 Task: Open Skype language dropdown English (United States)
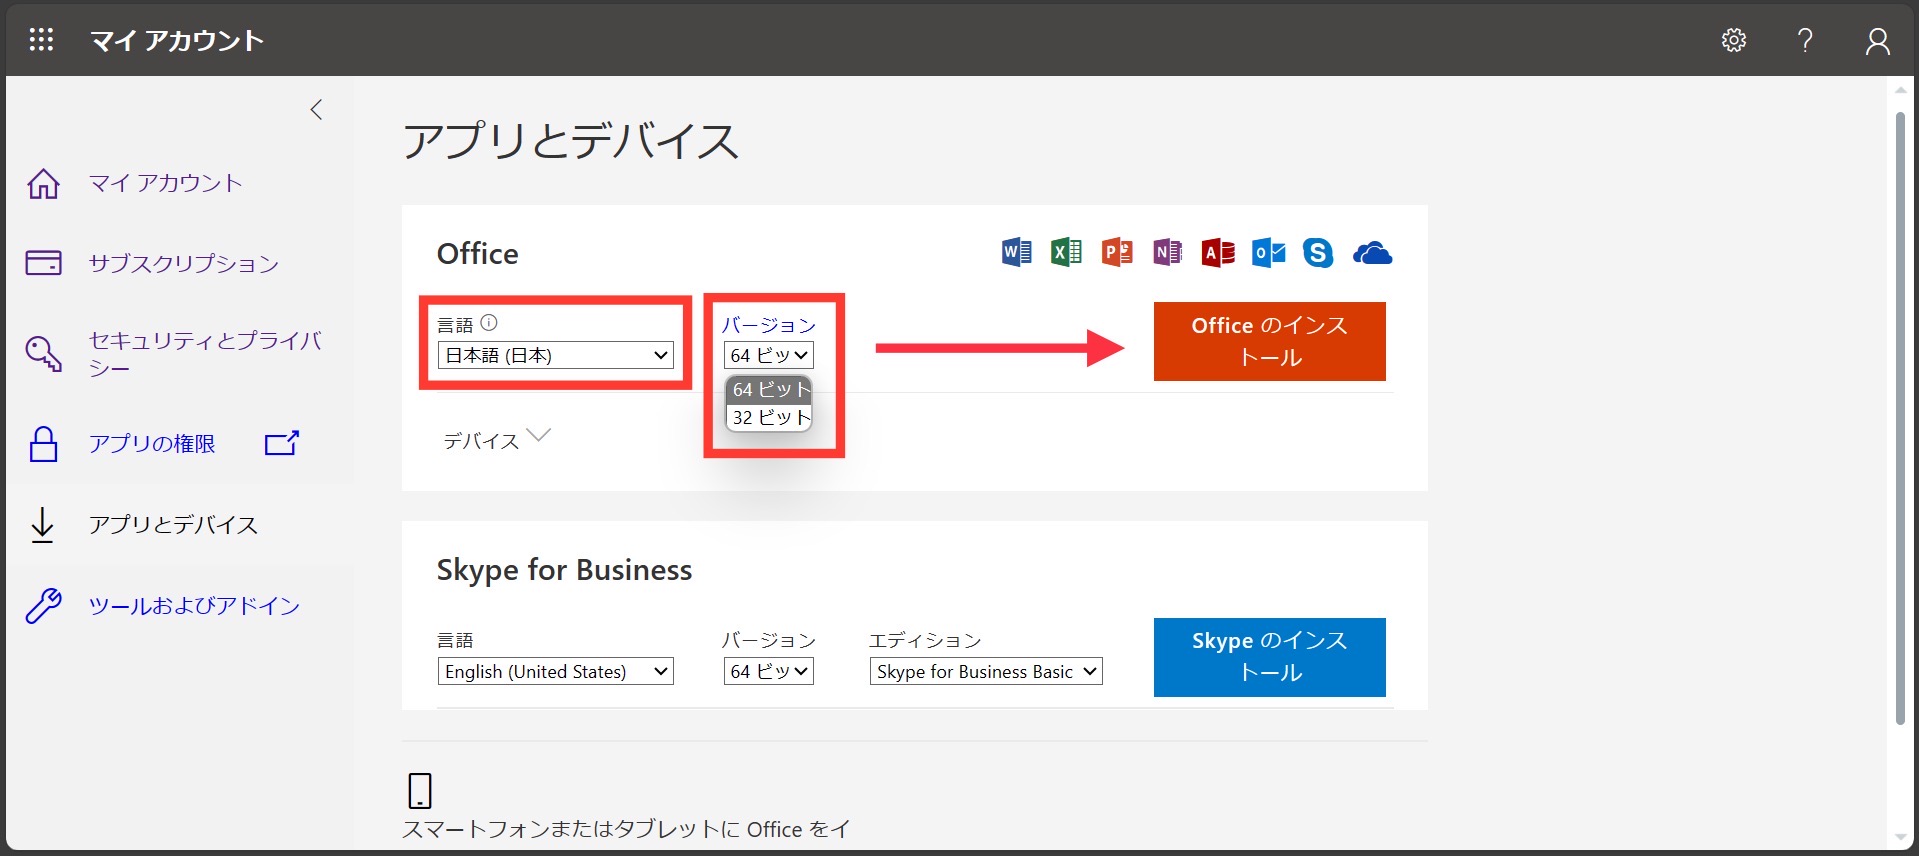pos(556,671)
